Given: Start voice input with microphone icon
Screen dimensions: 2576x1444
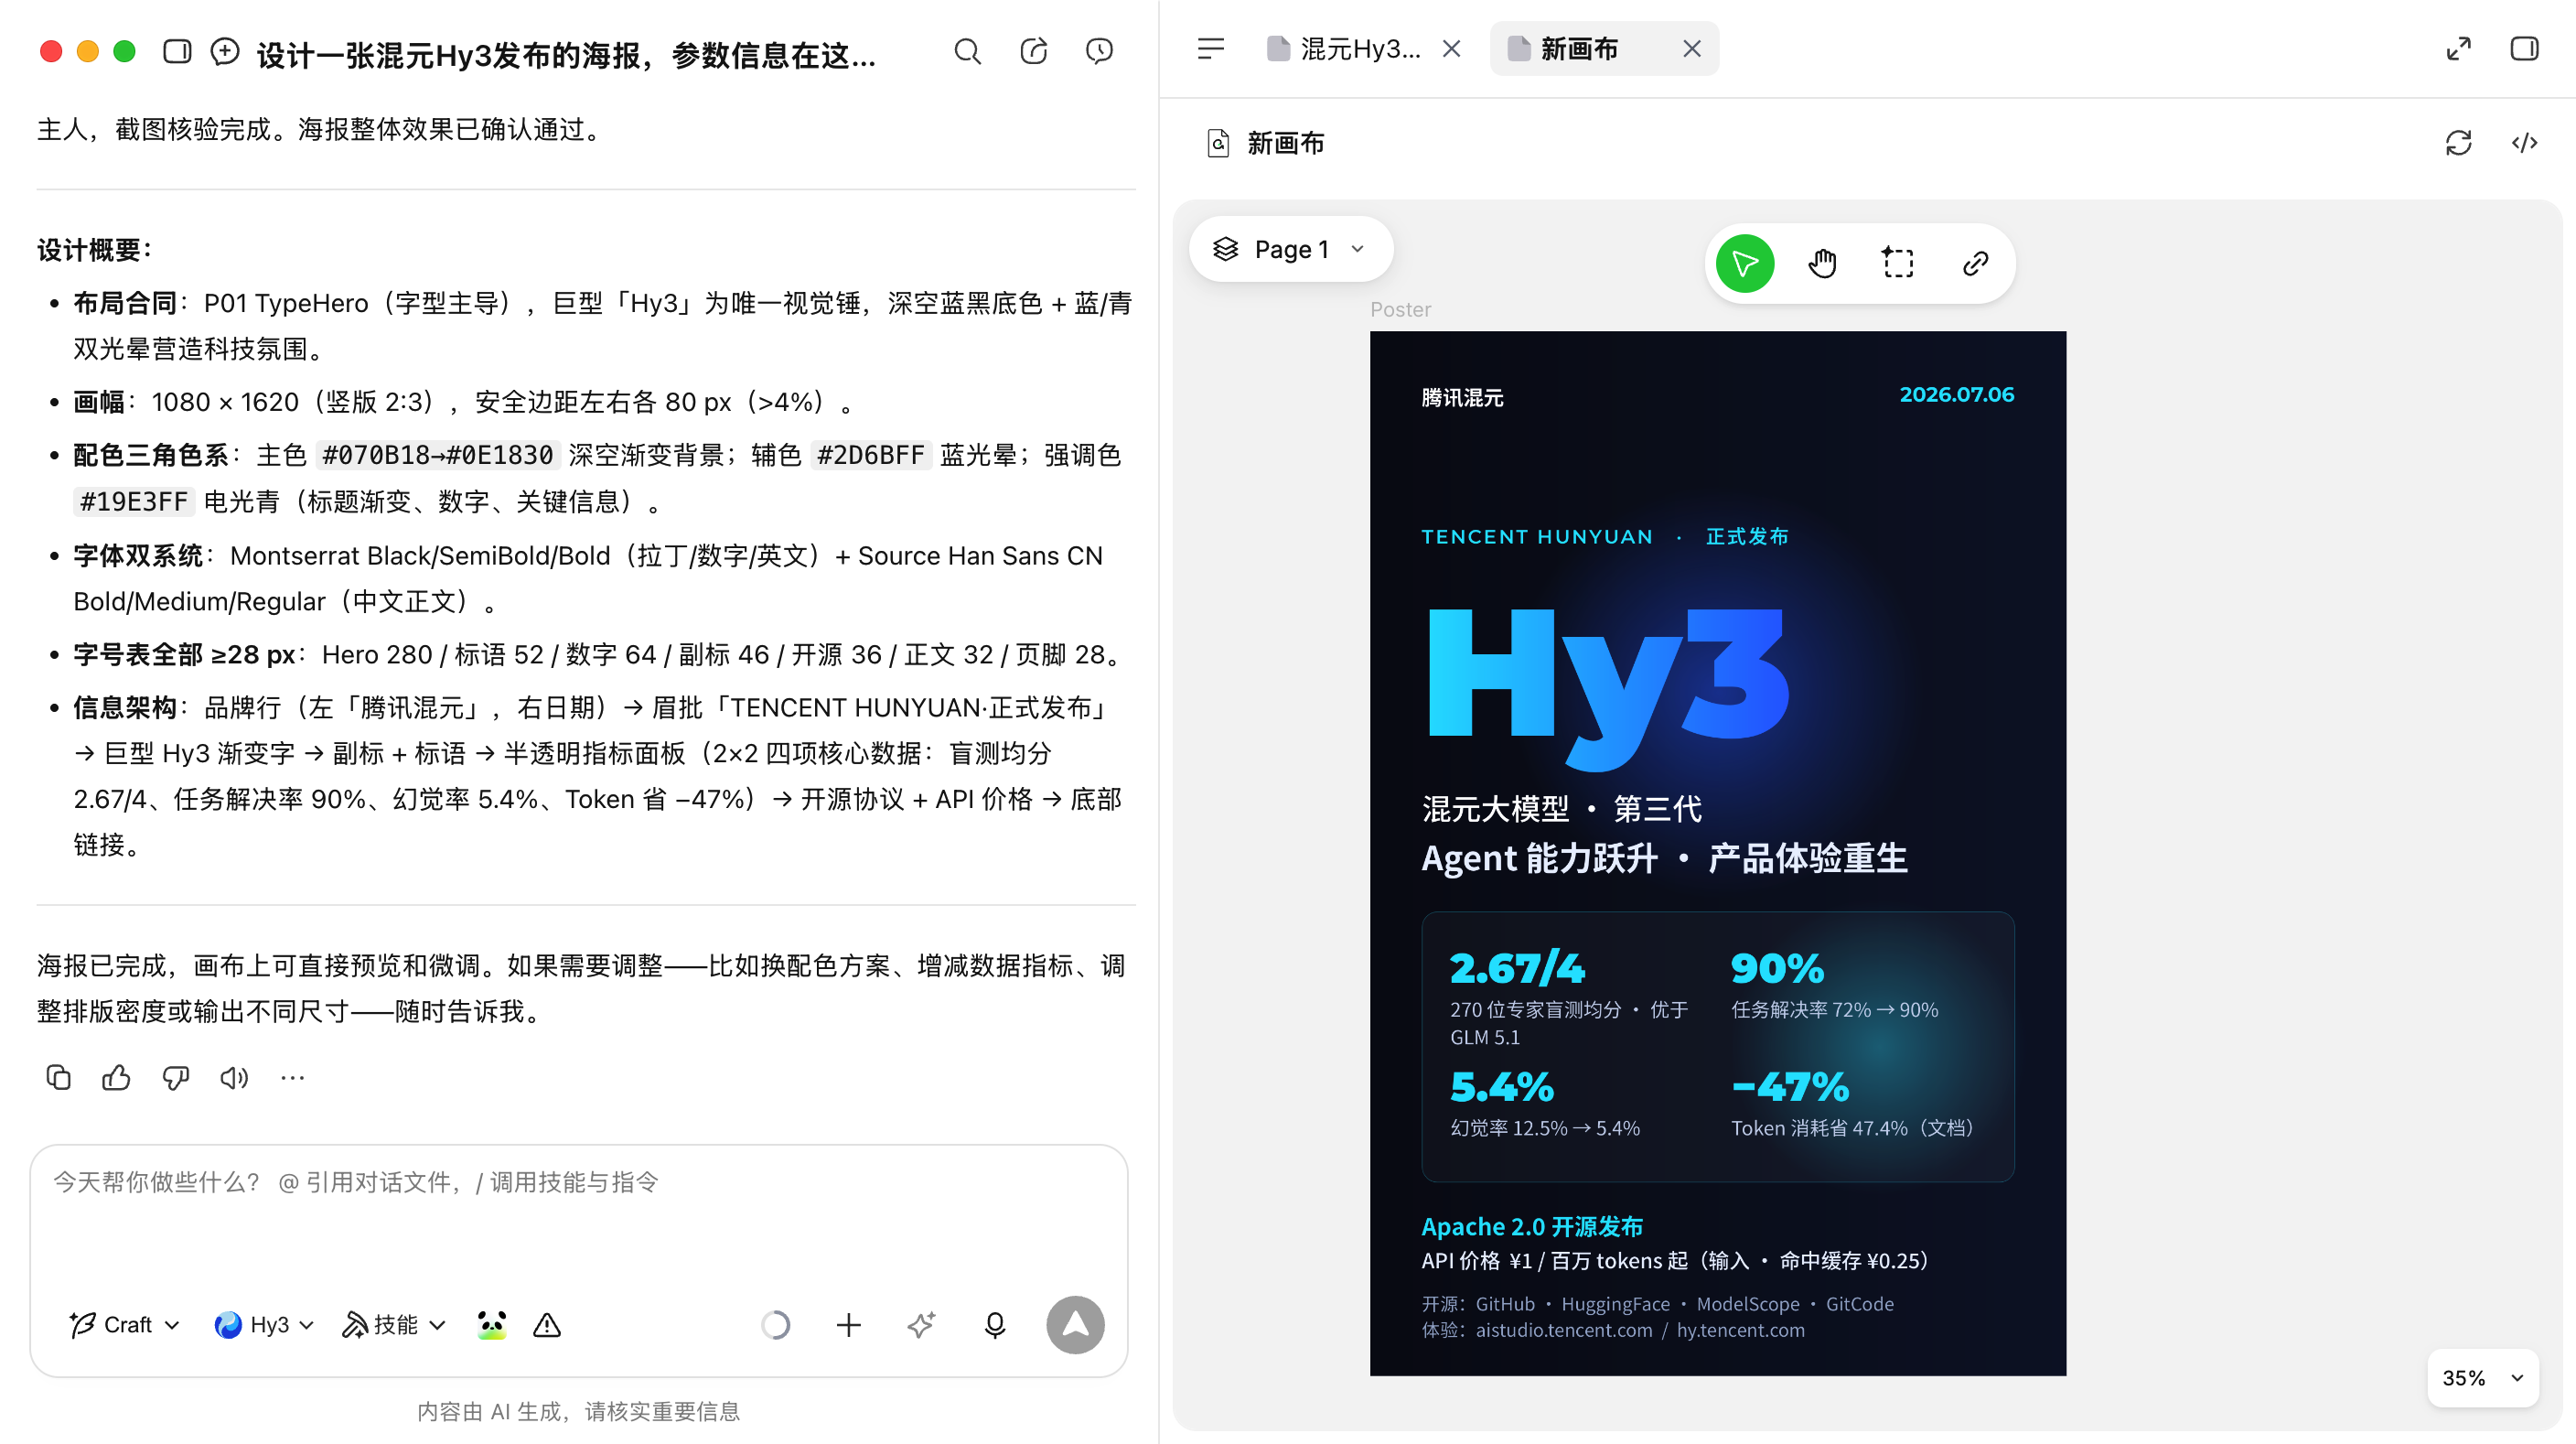Looking at the screenshot, I should 994,1325.
